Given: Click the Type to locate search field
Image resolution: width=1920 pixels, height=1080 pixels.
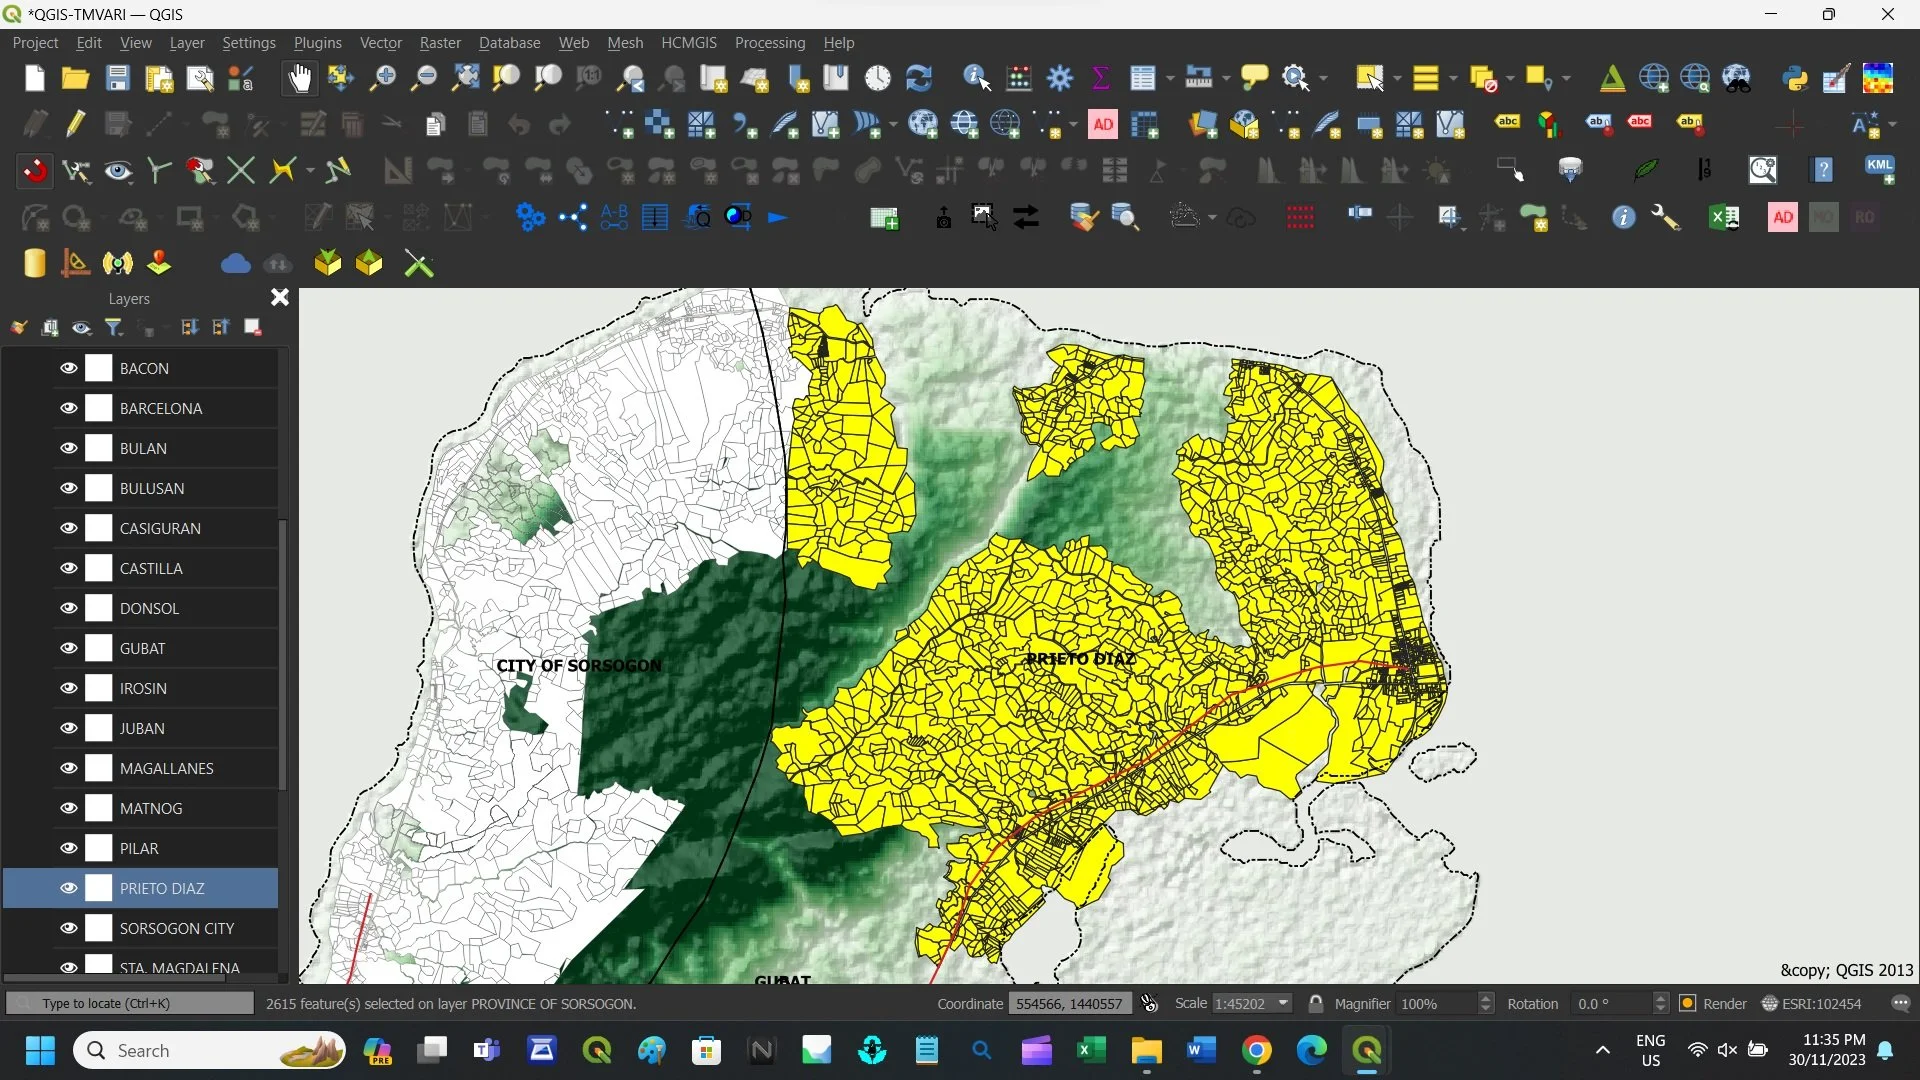Looking at the screenshot, I should coord(130,1003).
